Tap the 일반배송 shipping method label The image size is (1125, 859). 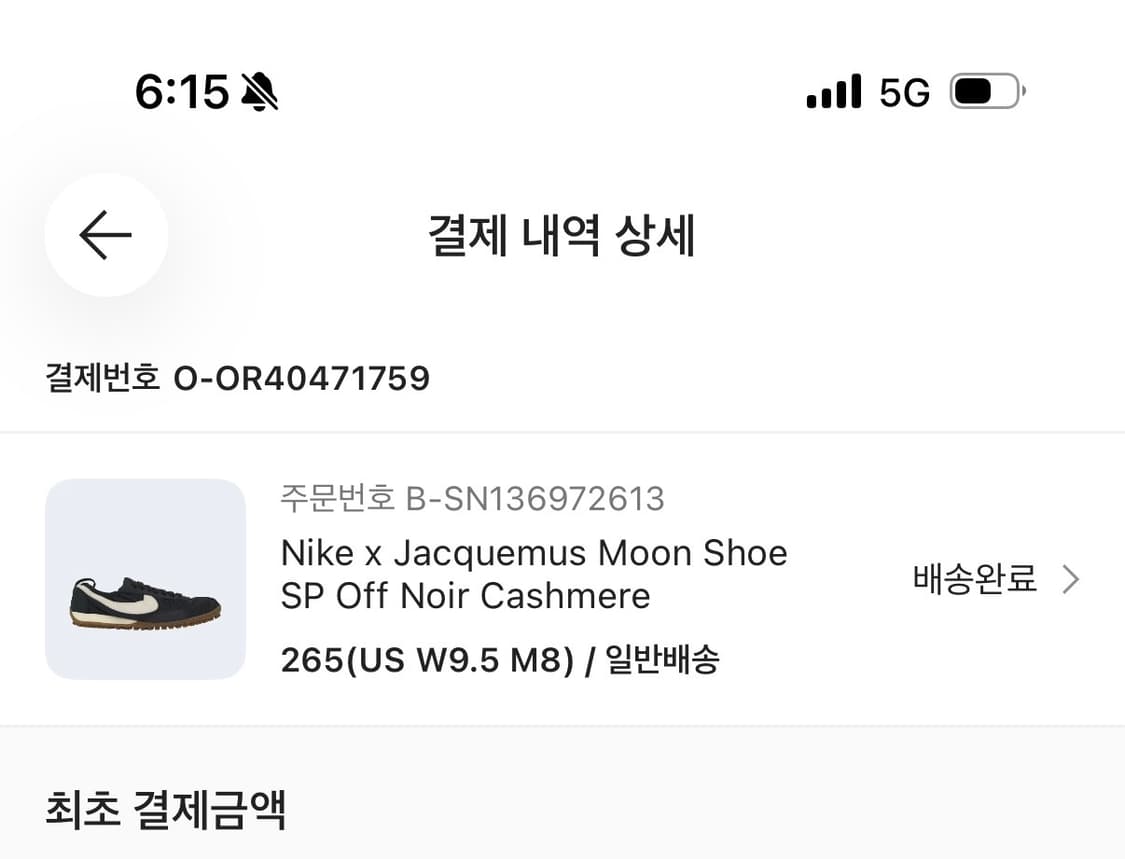click(x=663, y=660)
